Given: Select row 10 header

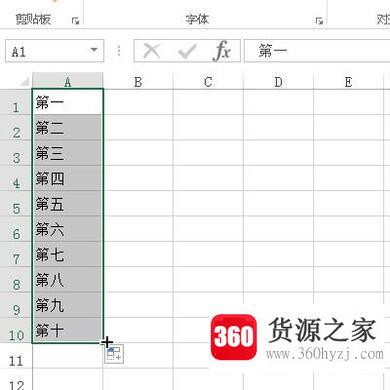Looking at the screenshot, I should tap(16, 330).
